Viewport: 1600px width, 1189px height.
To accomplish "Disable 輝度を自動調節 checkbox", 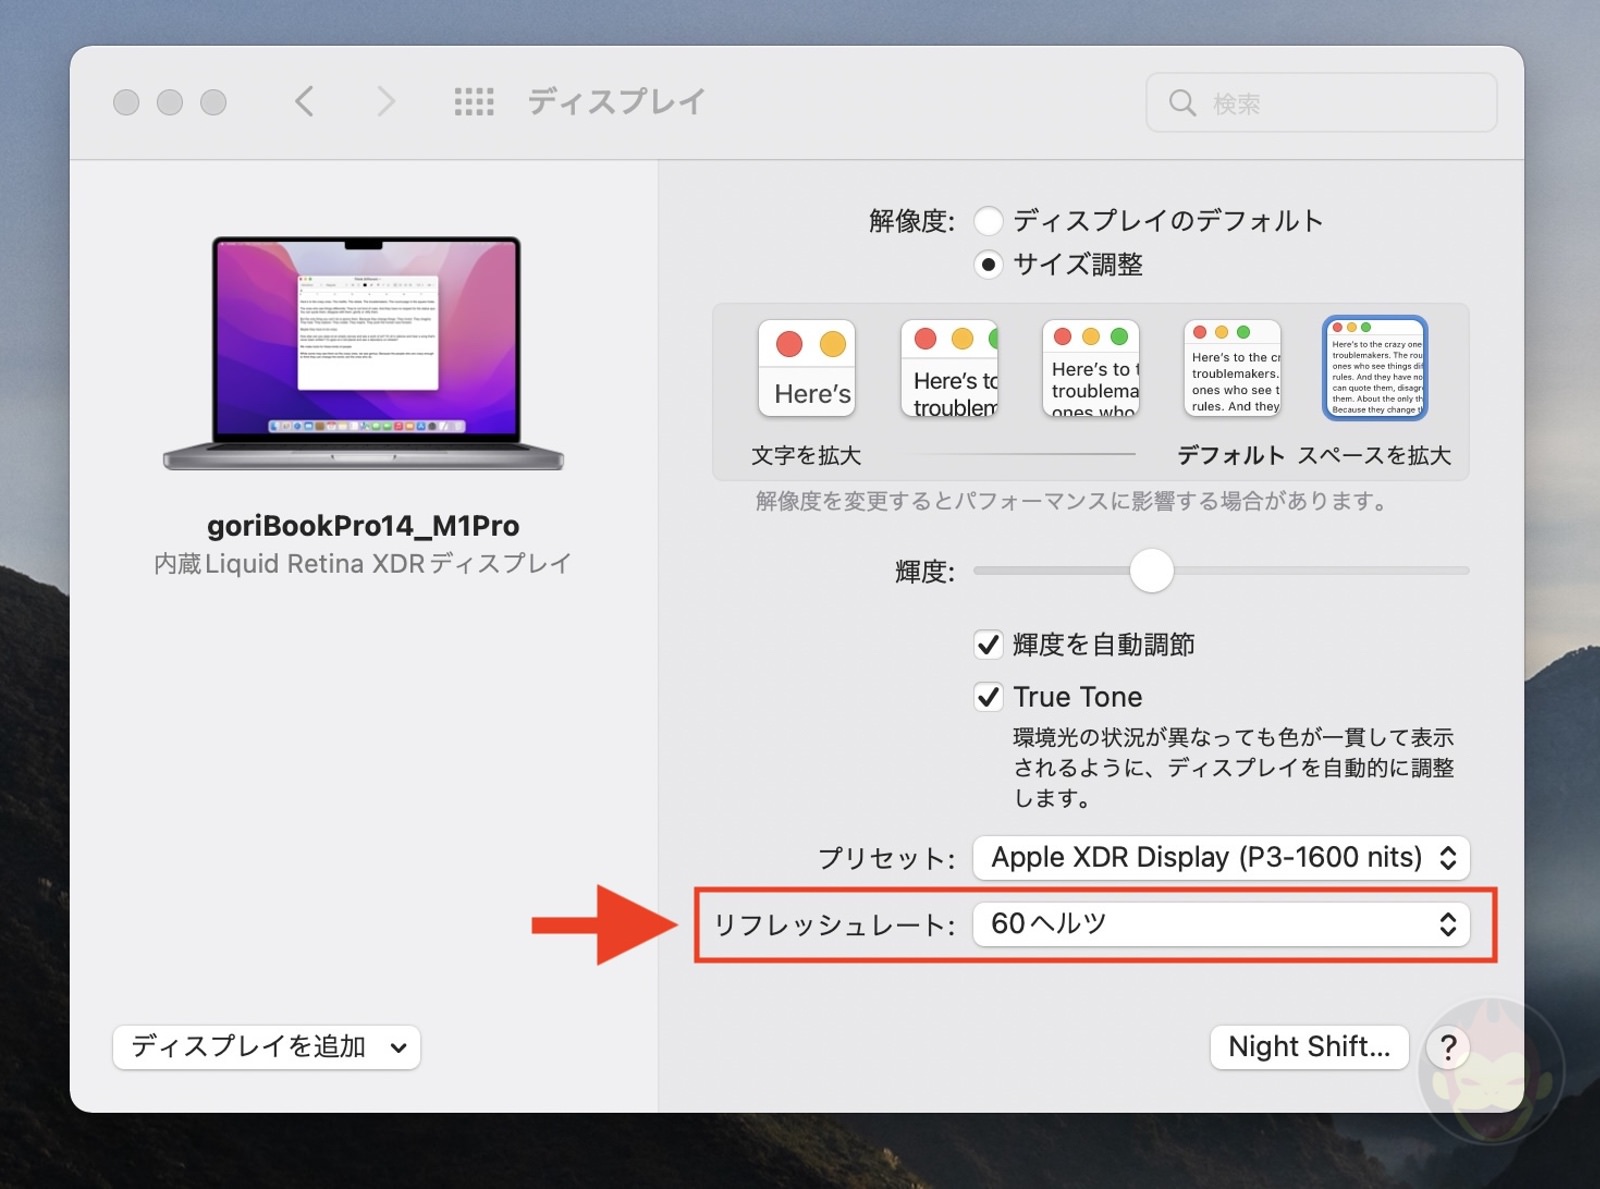I will (x=988, y=645).
